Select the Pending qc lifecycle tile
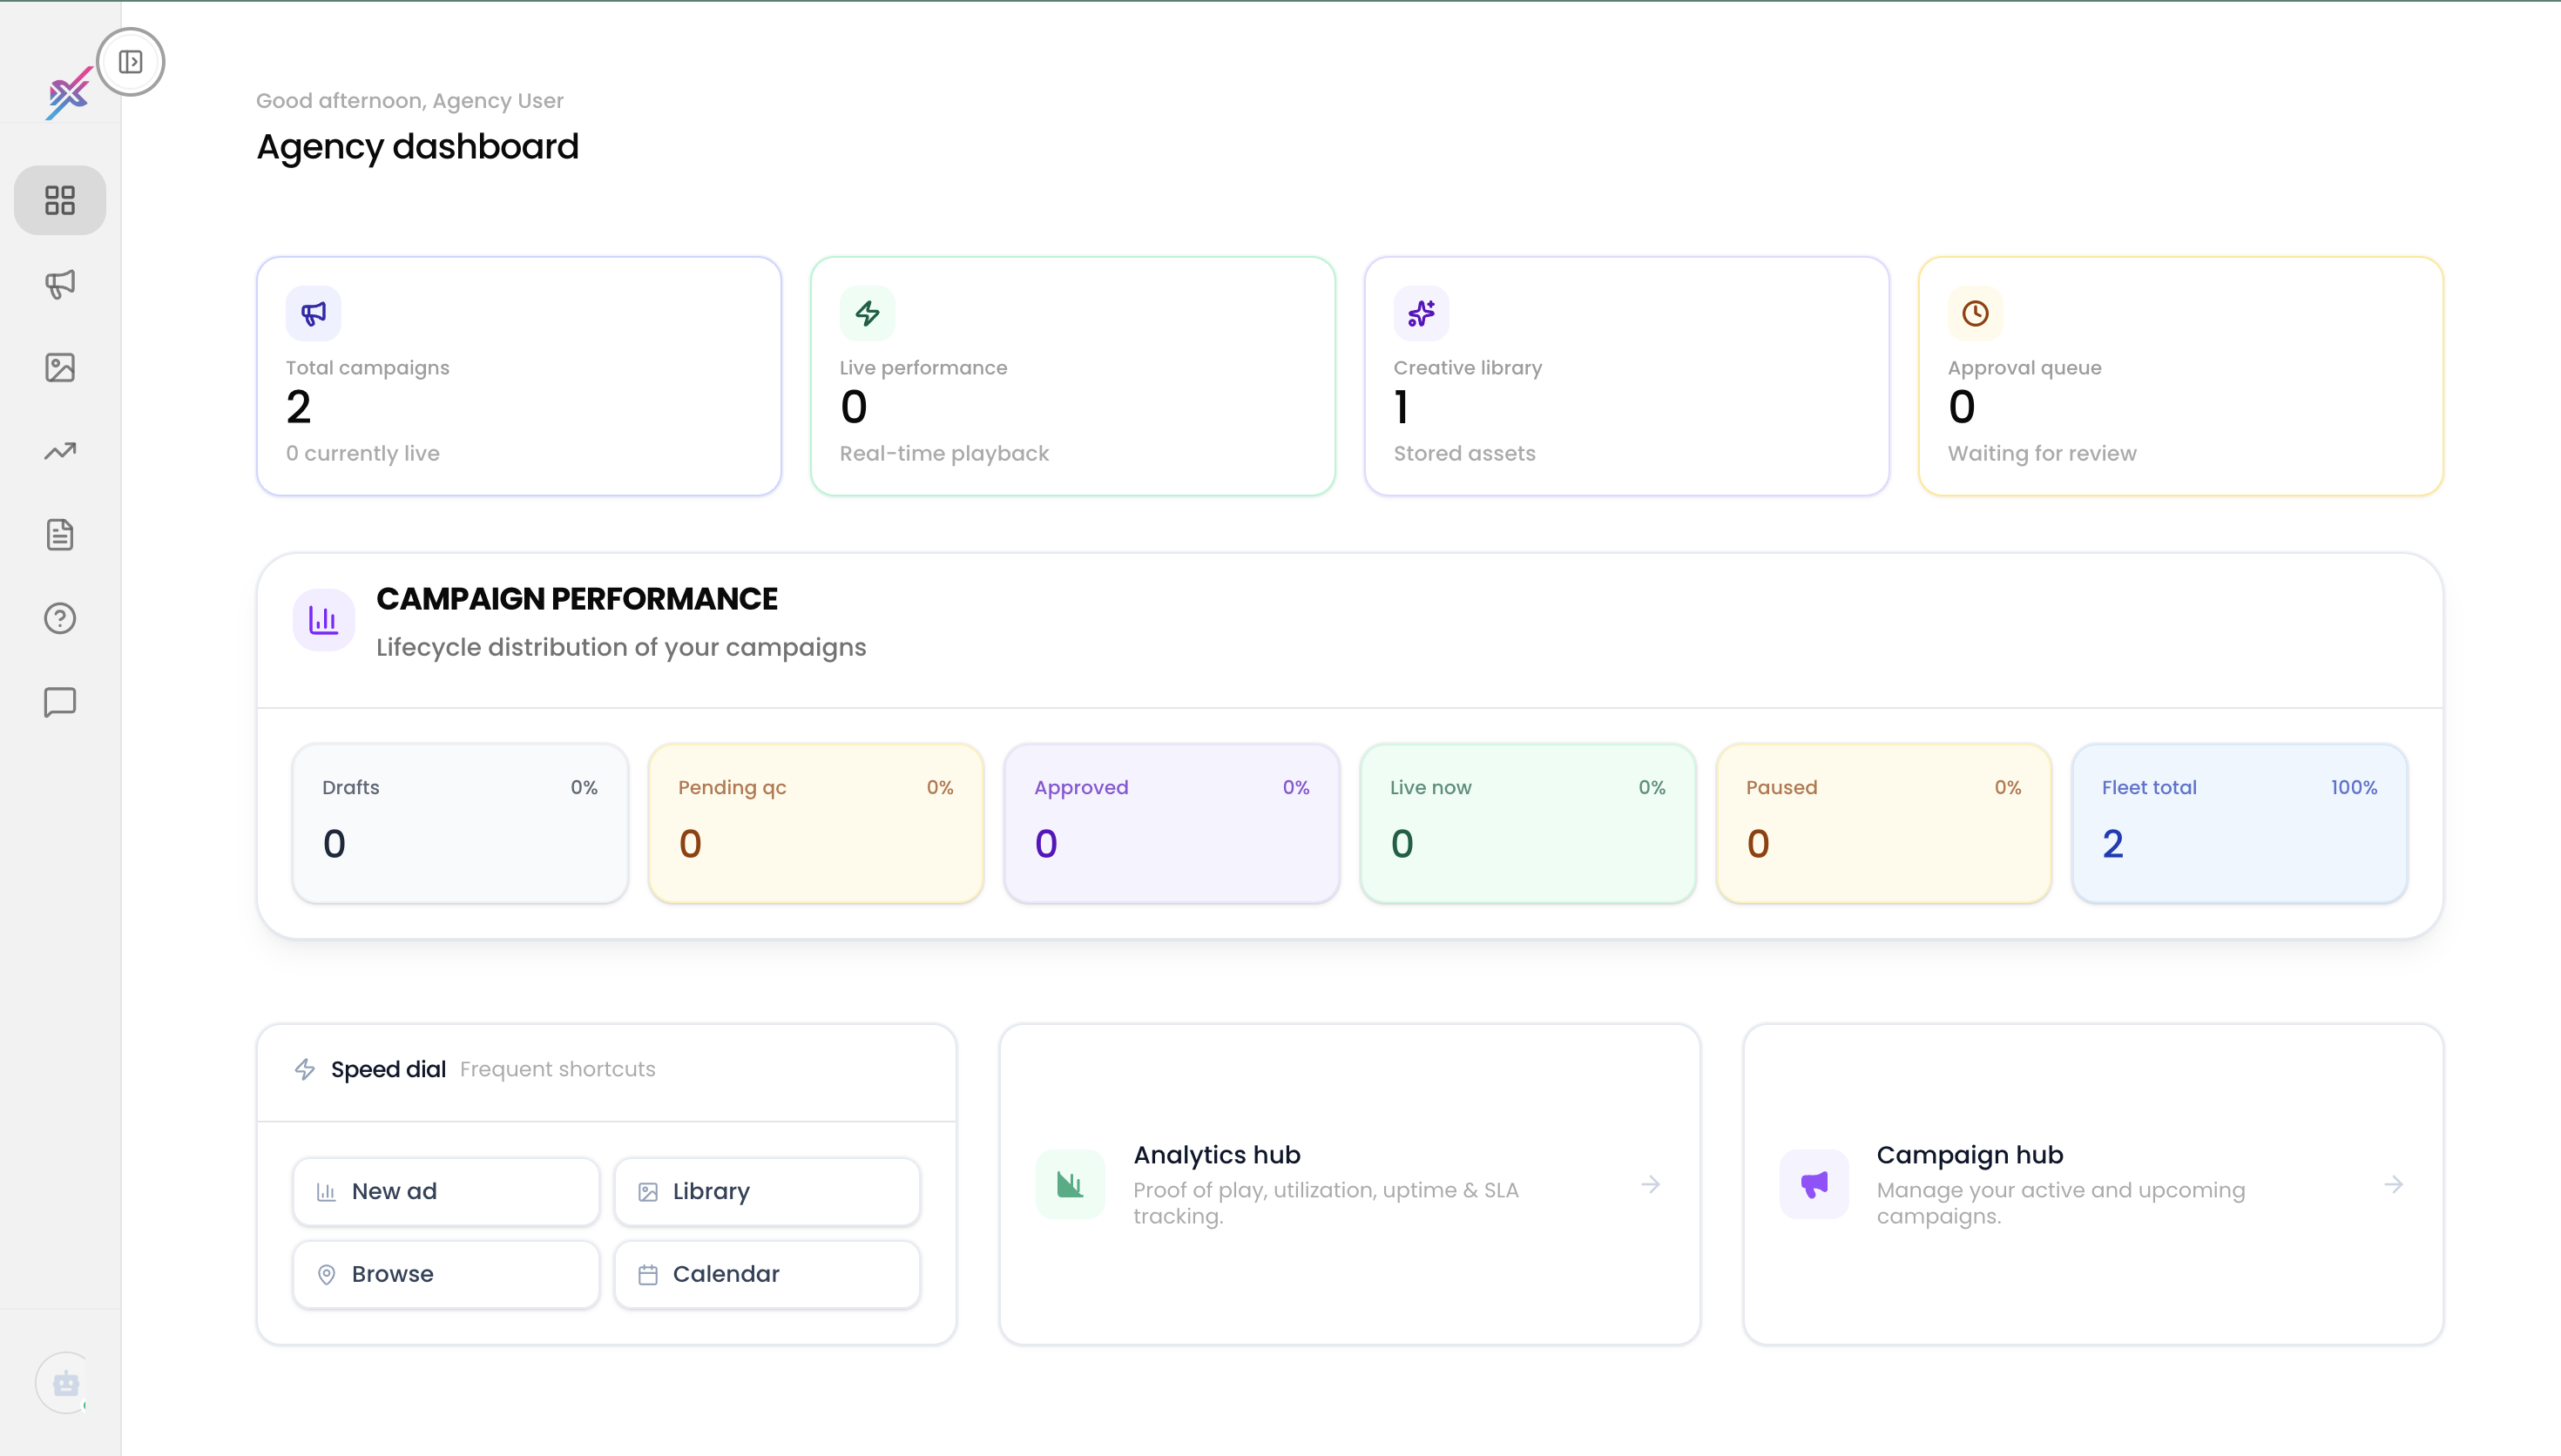This screenshot has height=1456, width=2561. click(x=816, y=823)
